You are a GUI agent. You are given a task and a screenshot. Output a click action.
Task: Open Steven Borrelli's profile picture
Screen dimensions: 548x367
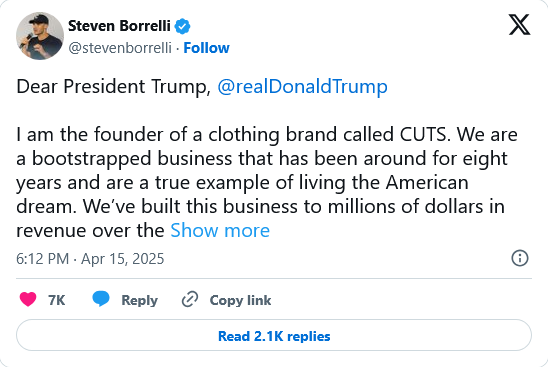click(x=40, y=36)
